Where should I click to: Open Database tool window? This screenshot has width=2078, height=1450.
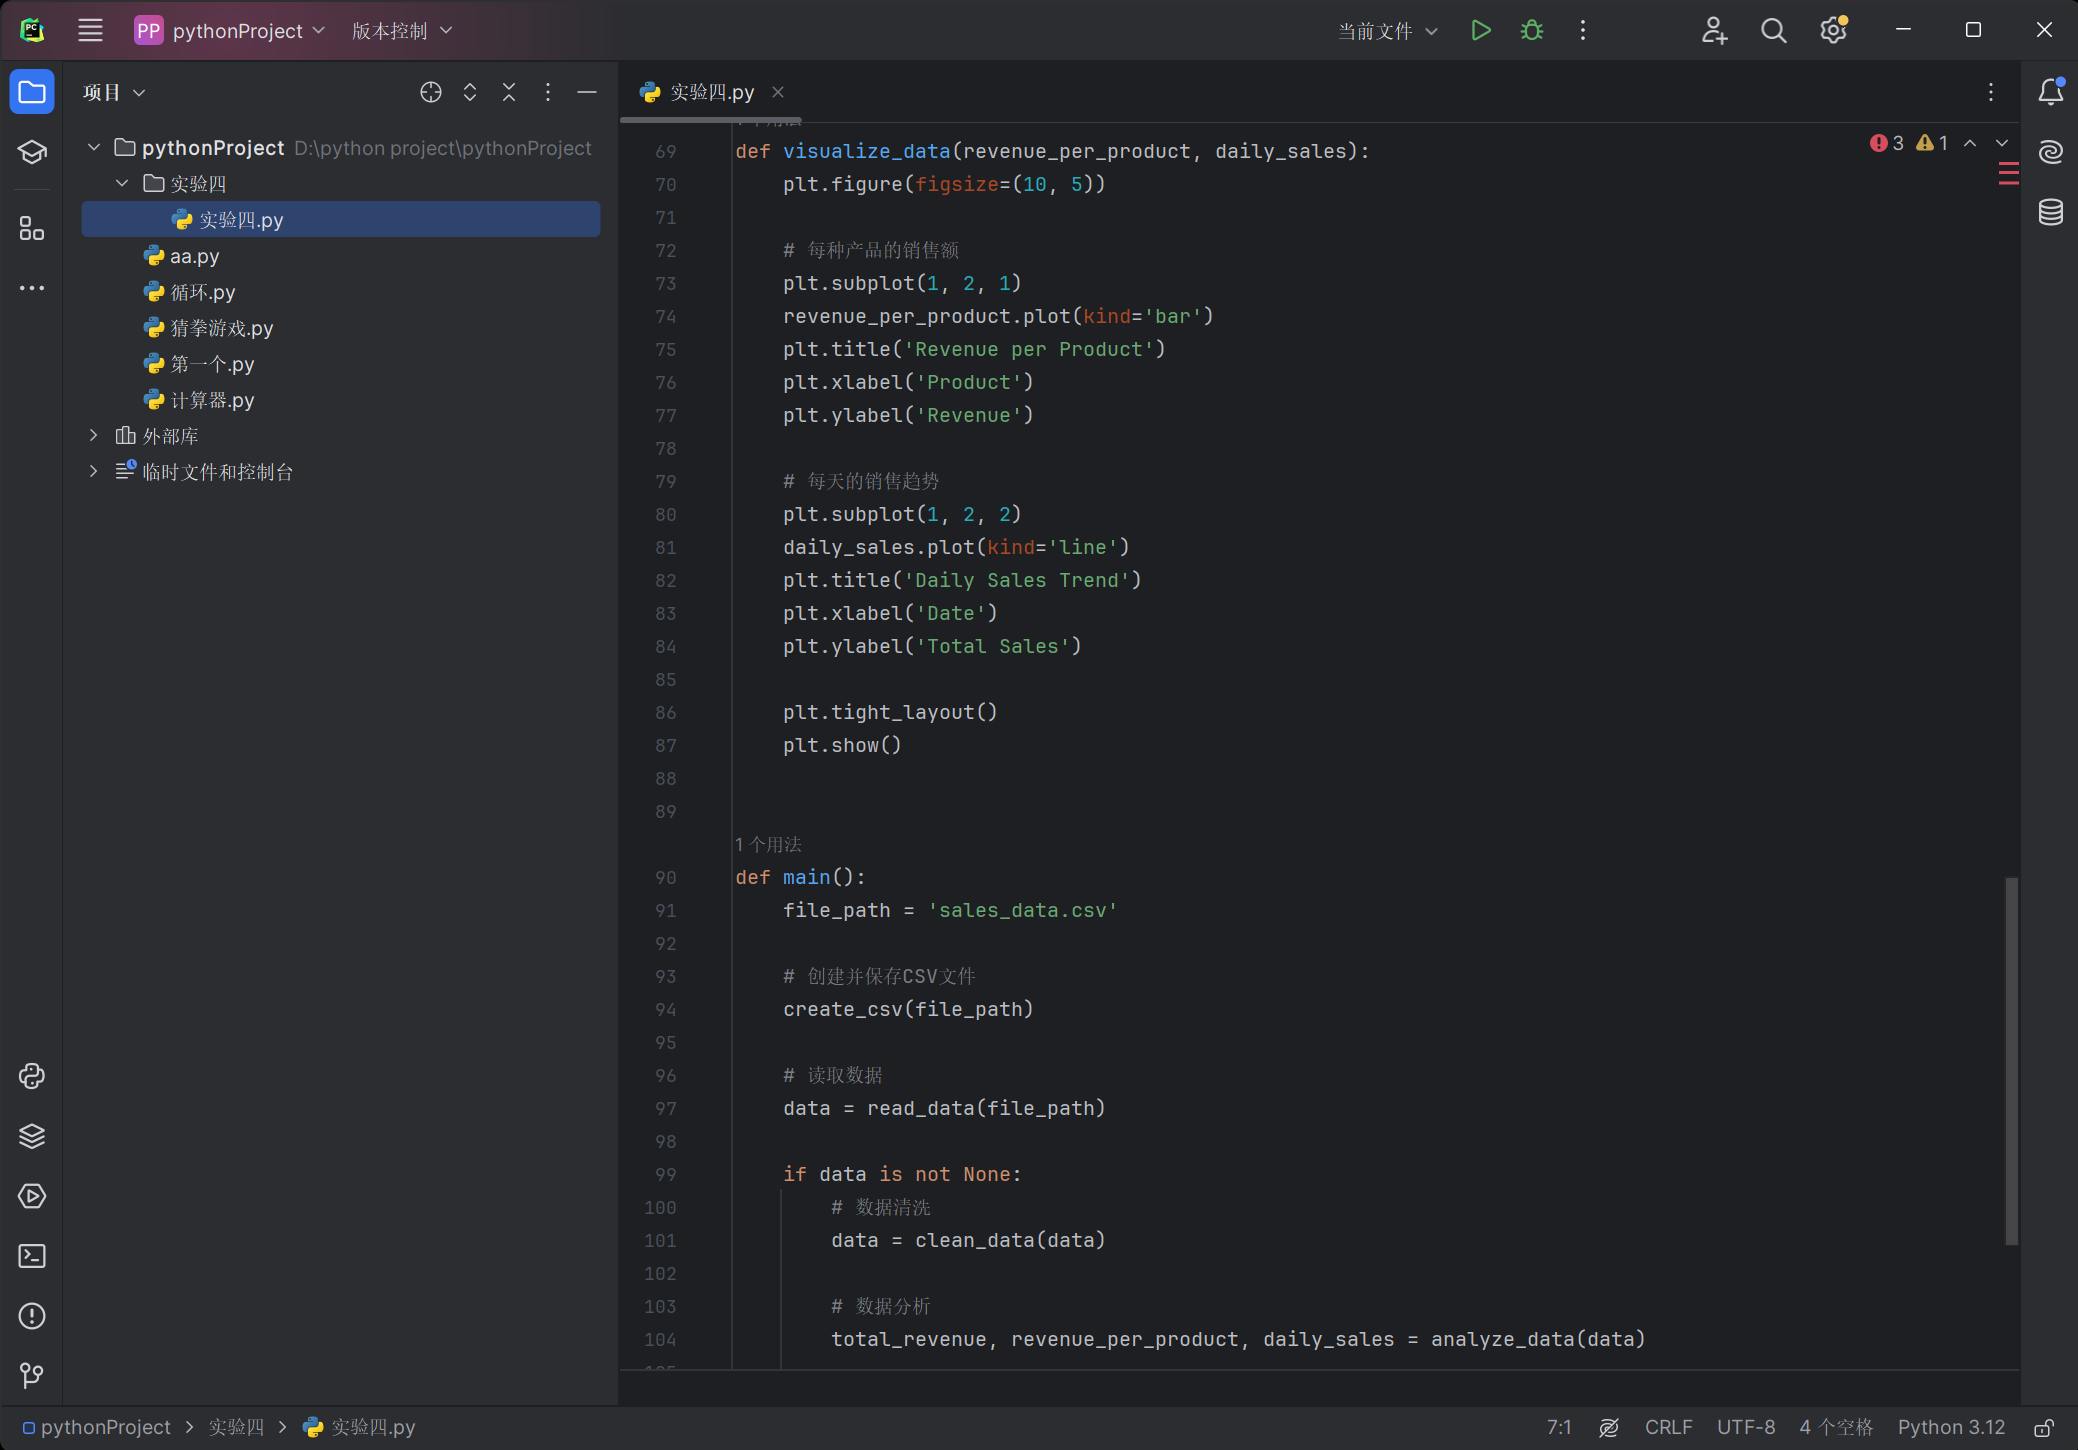(2050, 212)
